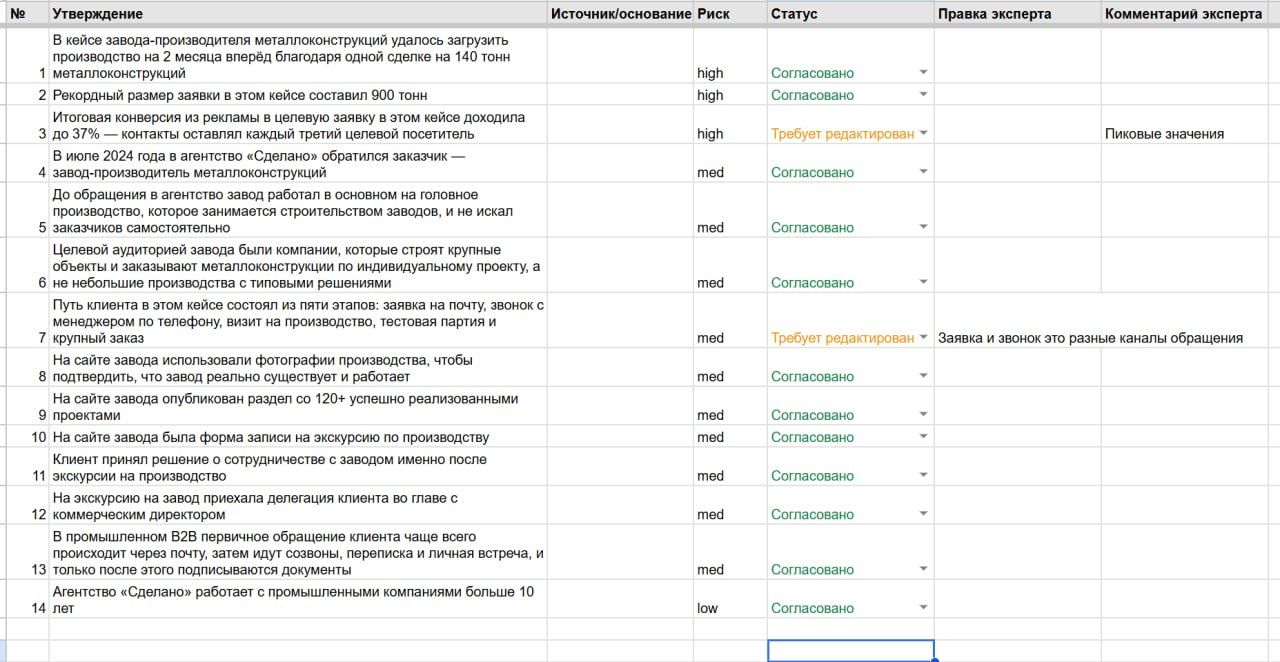Click statement beginning 'Целевой аудиторией завода были компании'
1280x662 pixels.
[298, 266]
